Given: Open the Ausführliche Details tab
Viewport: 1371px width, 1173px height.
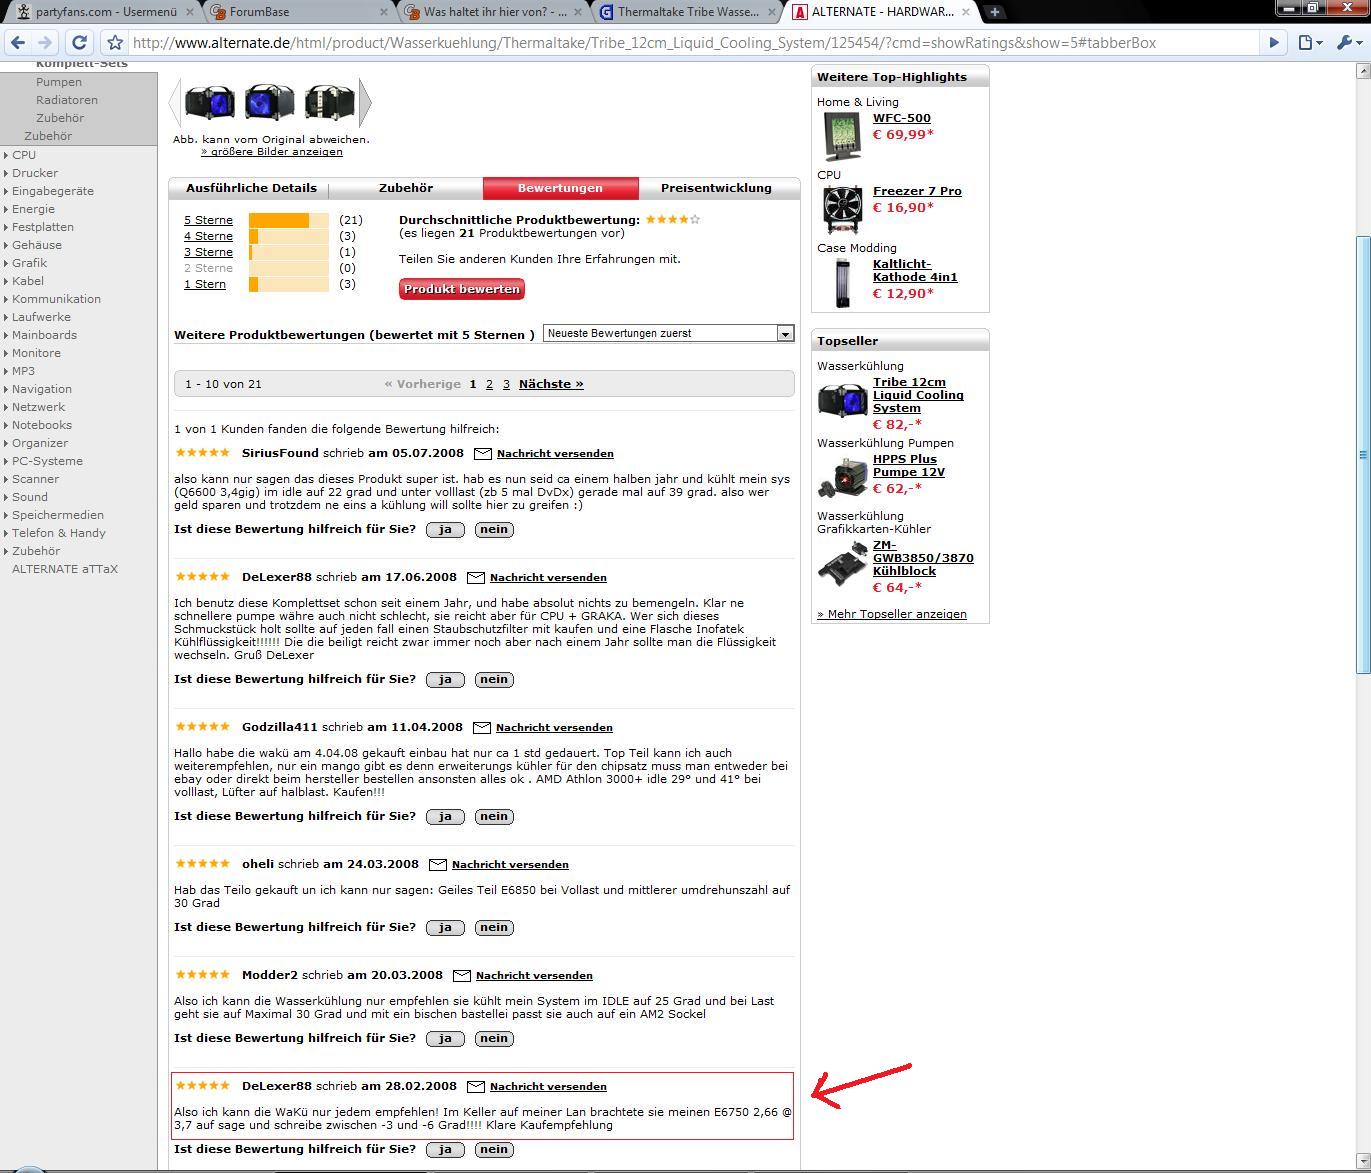Looking at the screenshot, I should point(251,188).
